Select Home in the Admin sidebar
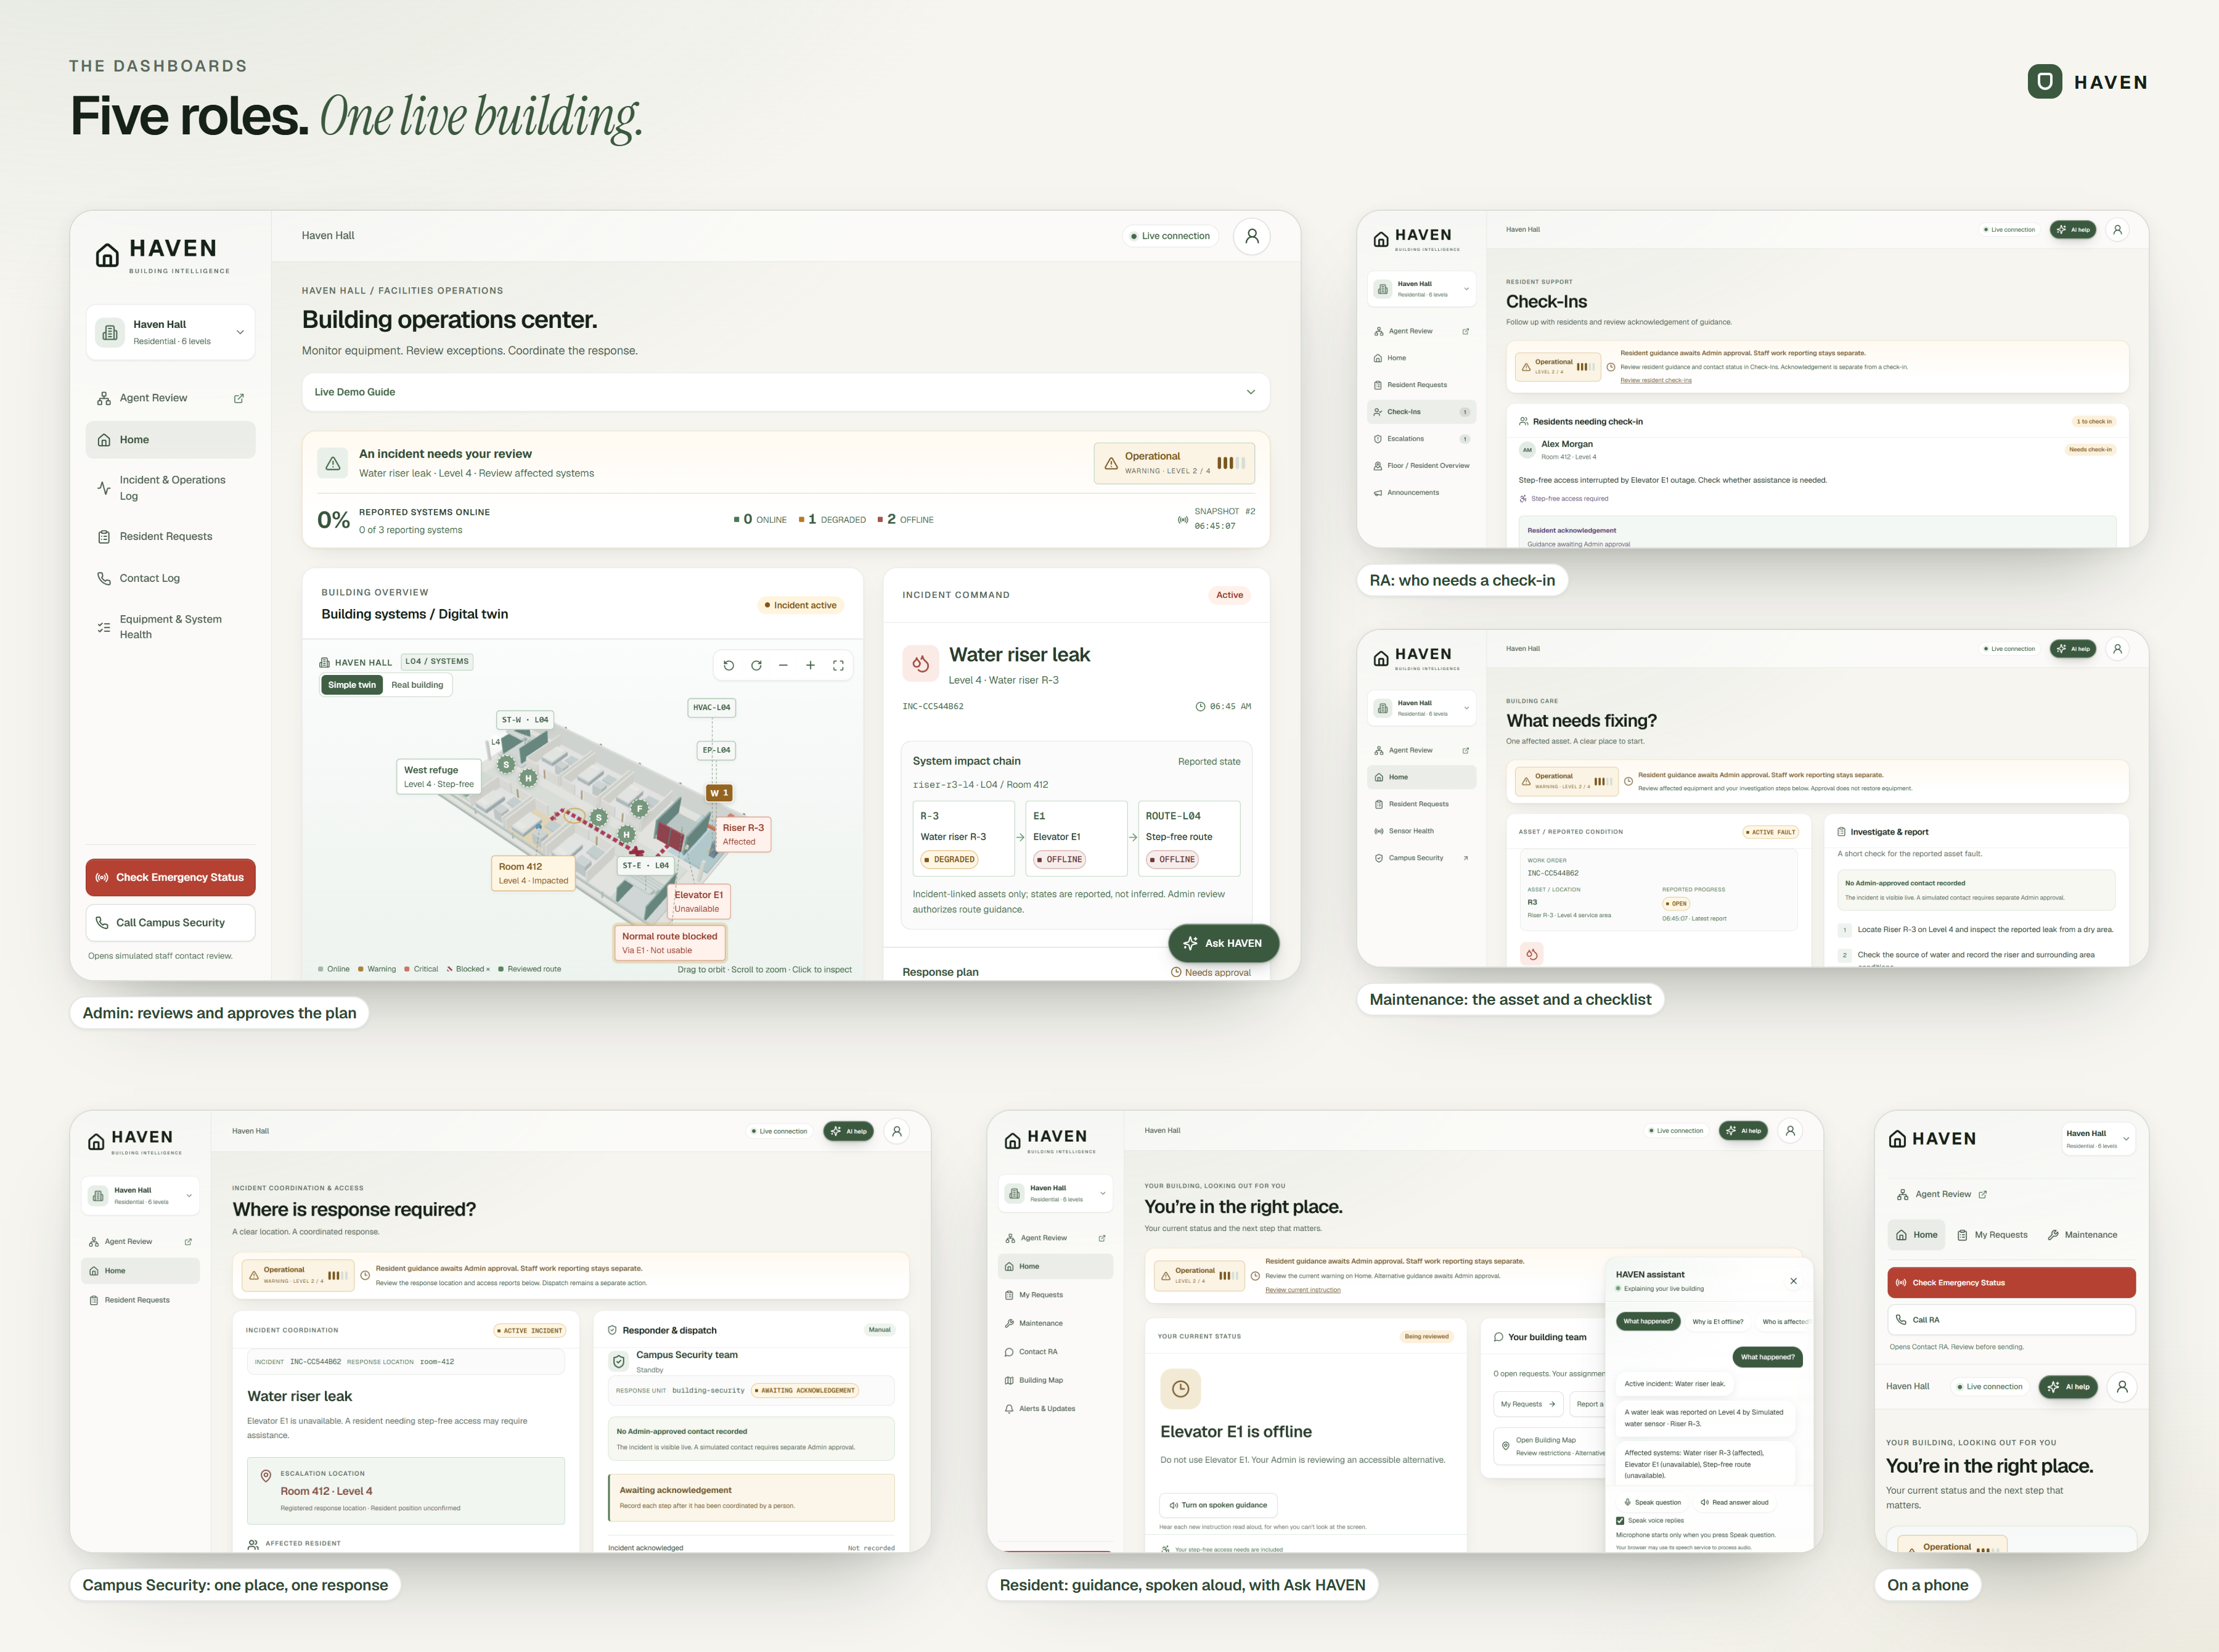2219x1652 pixels. point(170,440)
